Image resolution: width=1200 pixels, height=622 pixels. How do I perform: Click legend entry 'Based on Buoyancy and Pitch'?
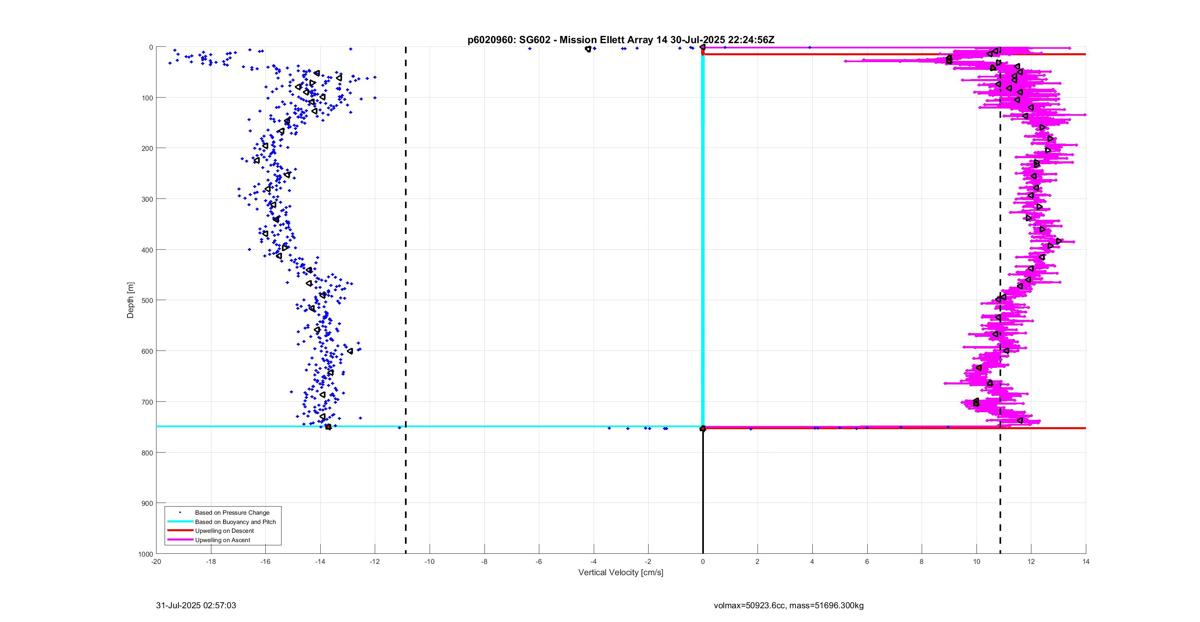pos(236,521)
